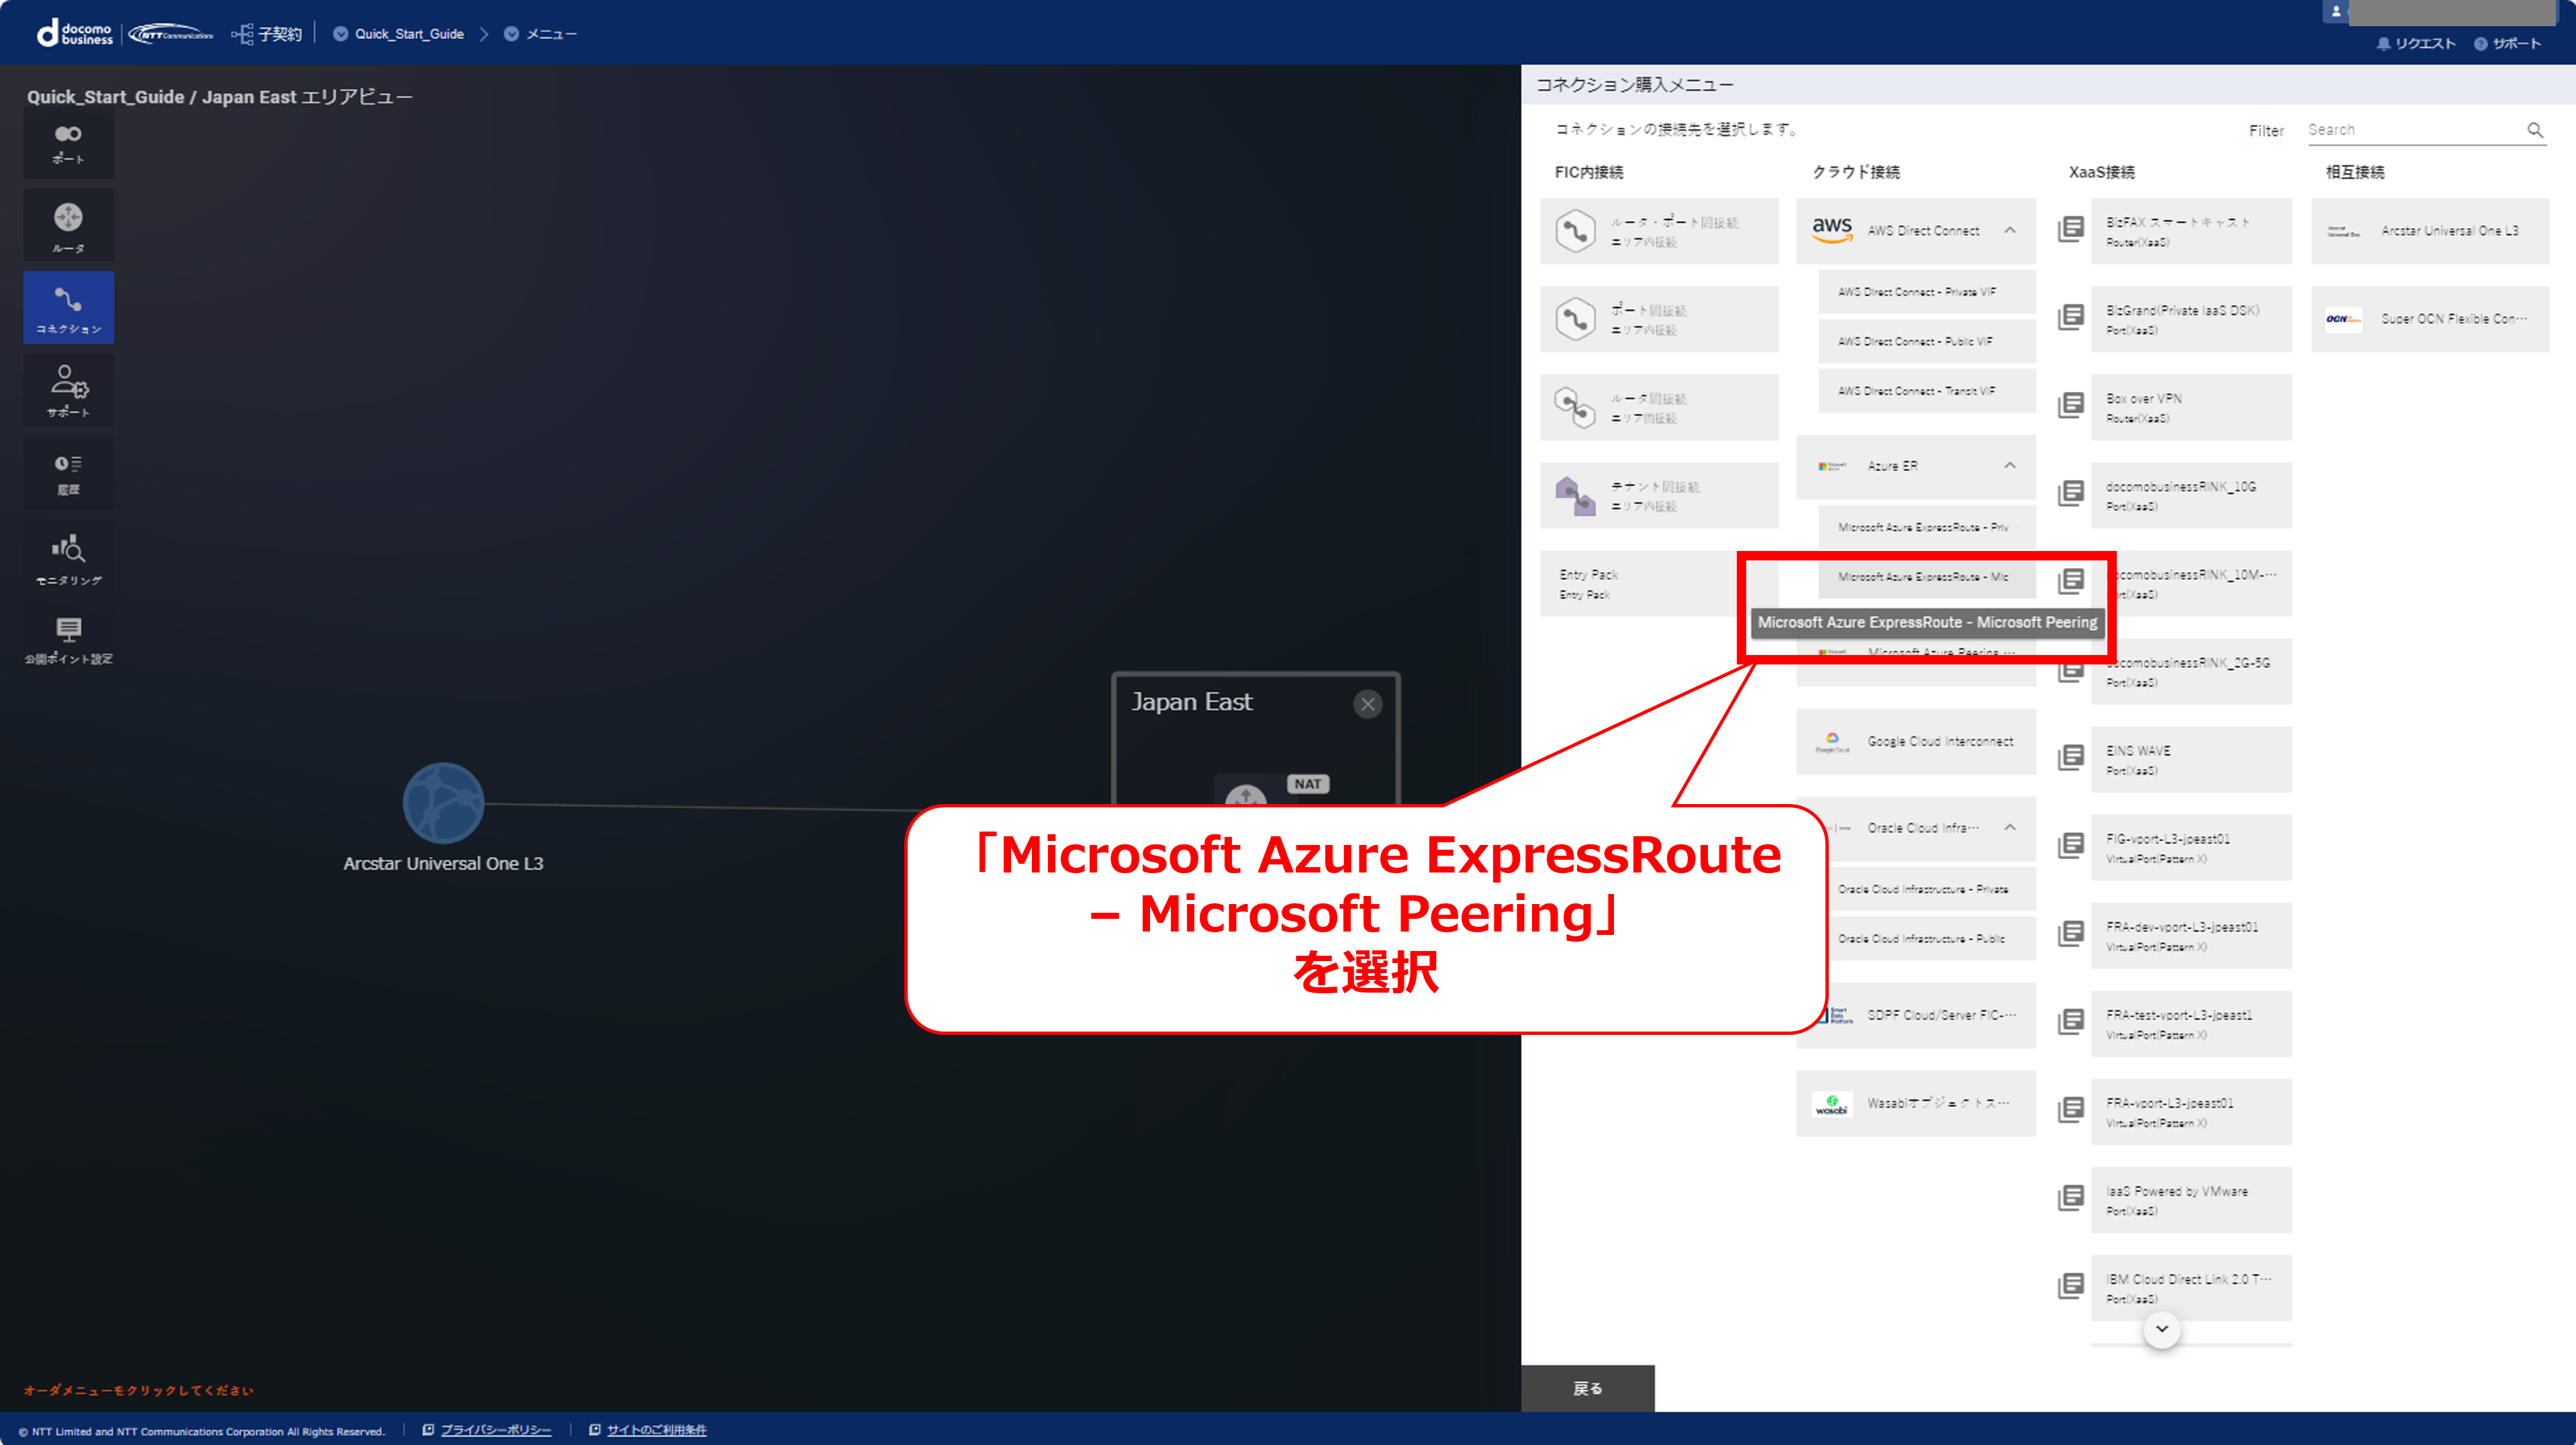Viewport: 2576px width, 1445px height.
Task: Select Wasabi object storage connection
Action: [x=1915, y=1104]
